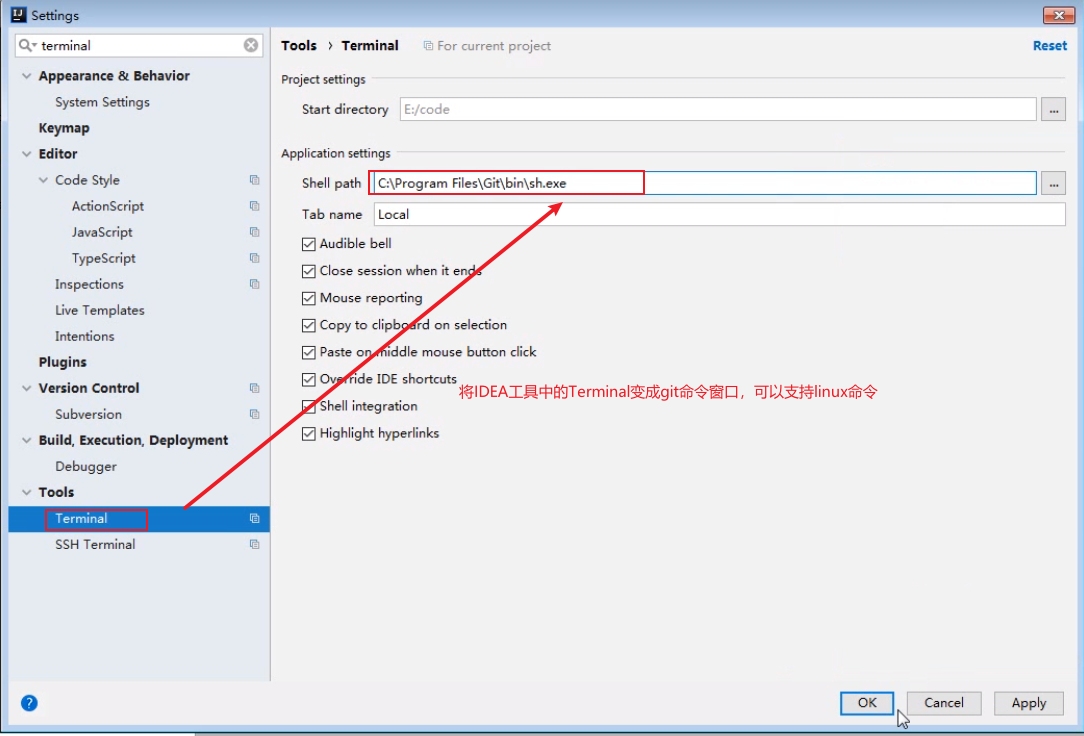Click project-level icon beside Terminal row

(x=254, y=518)
